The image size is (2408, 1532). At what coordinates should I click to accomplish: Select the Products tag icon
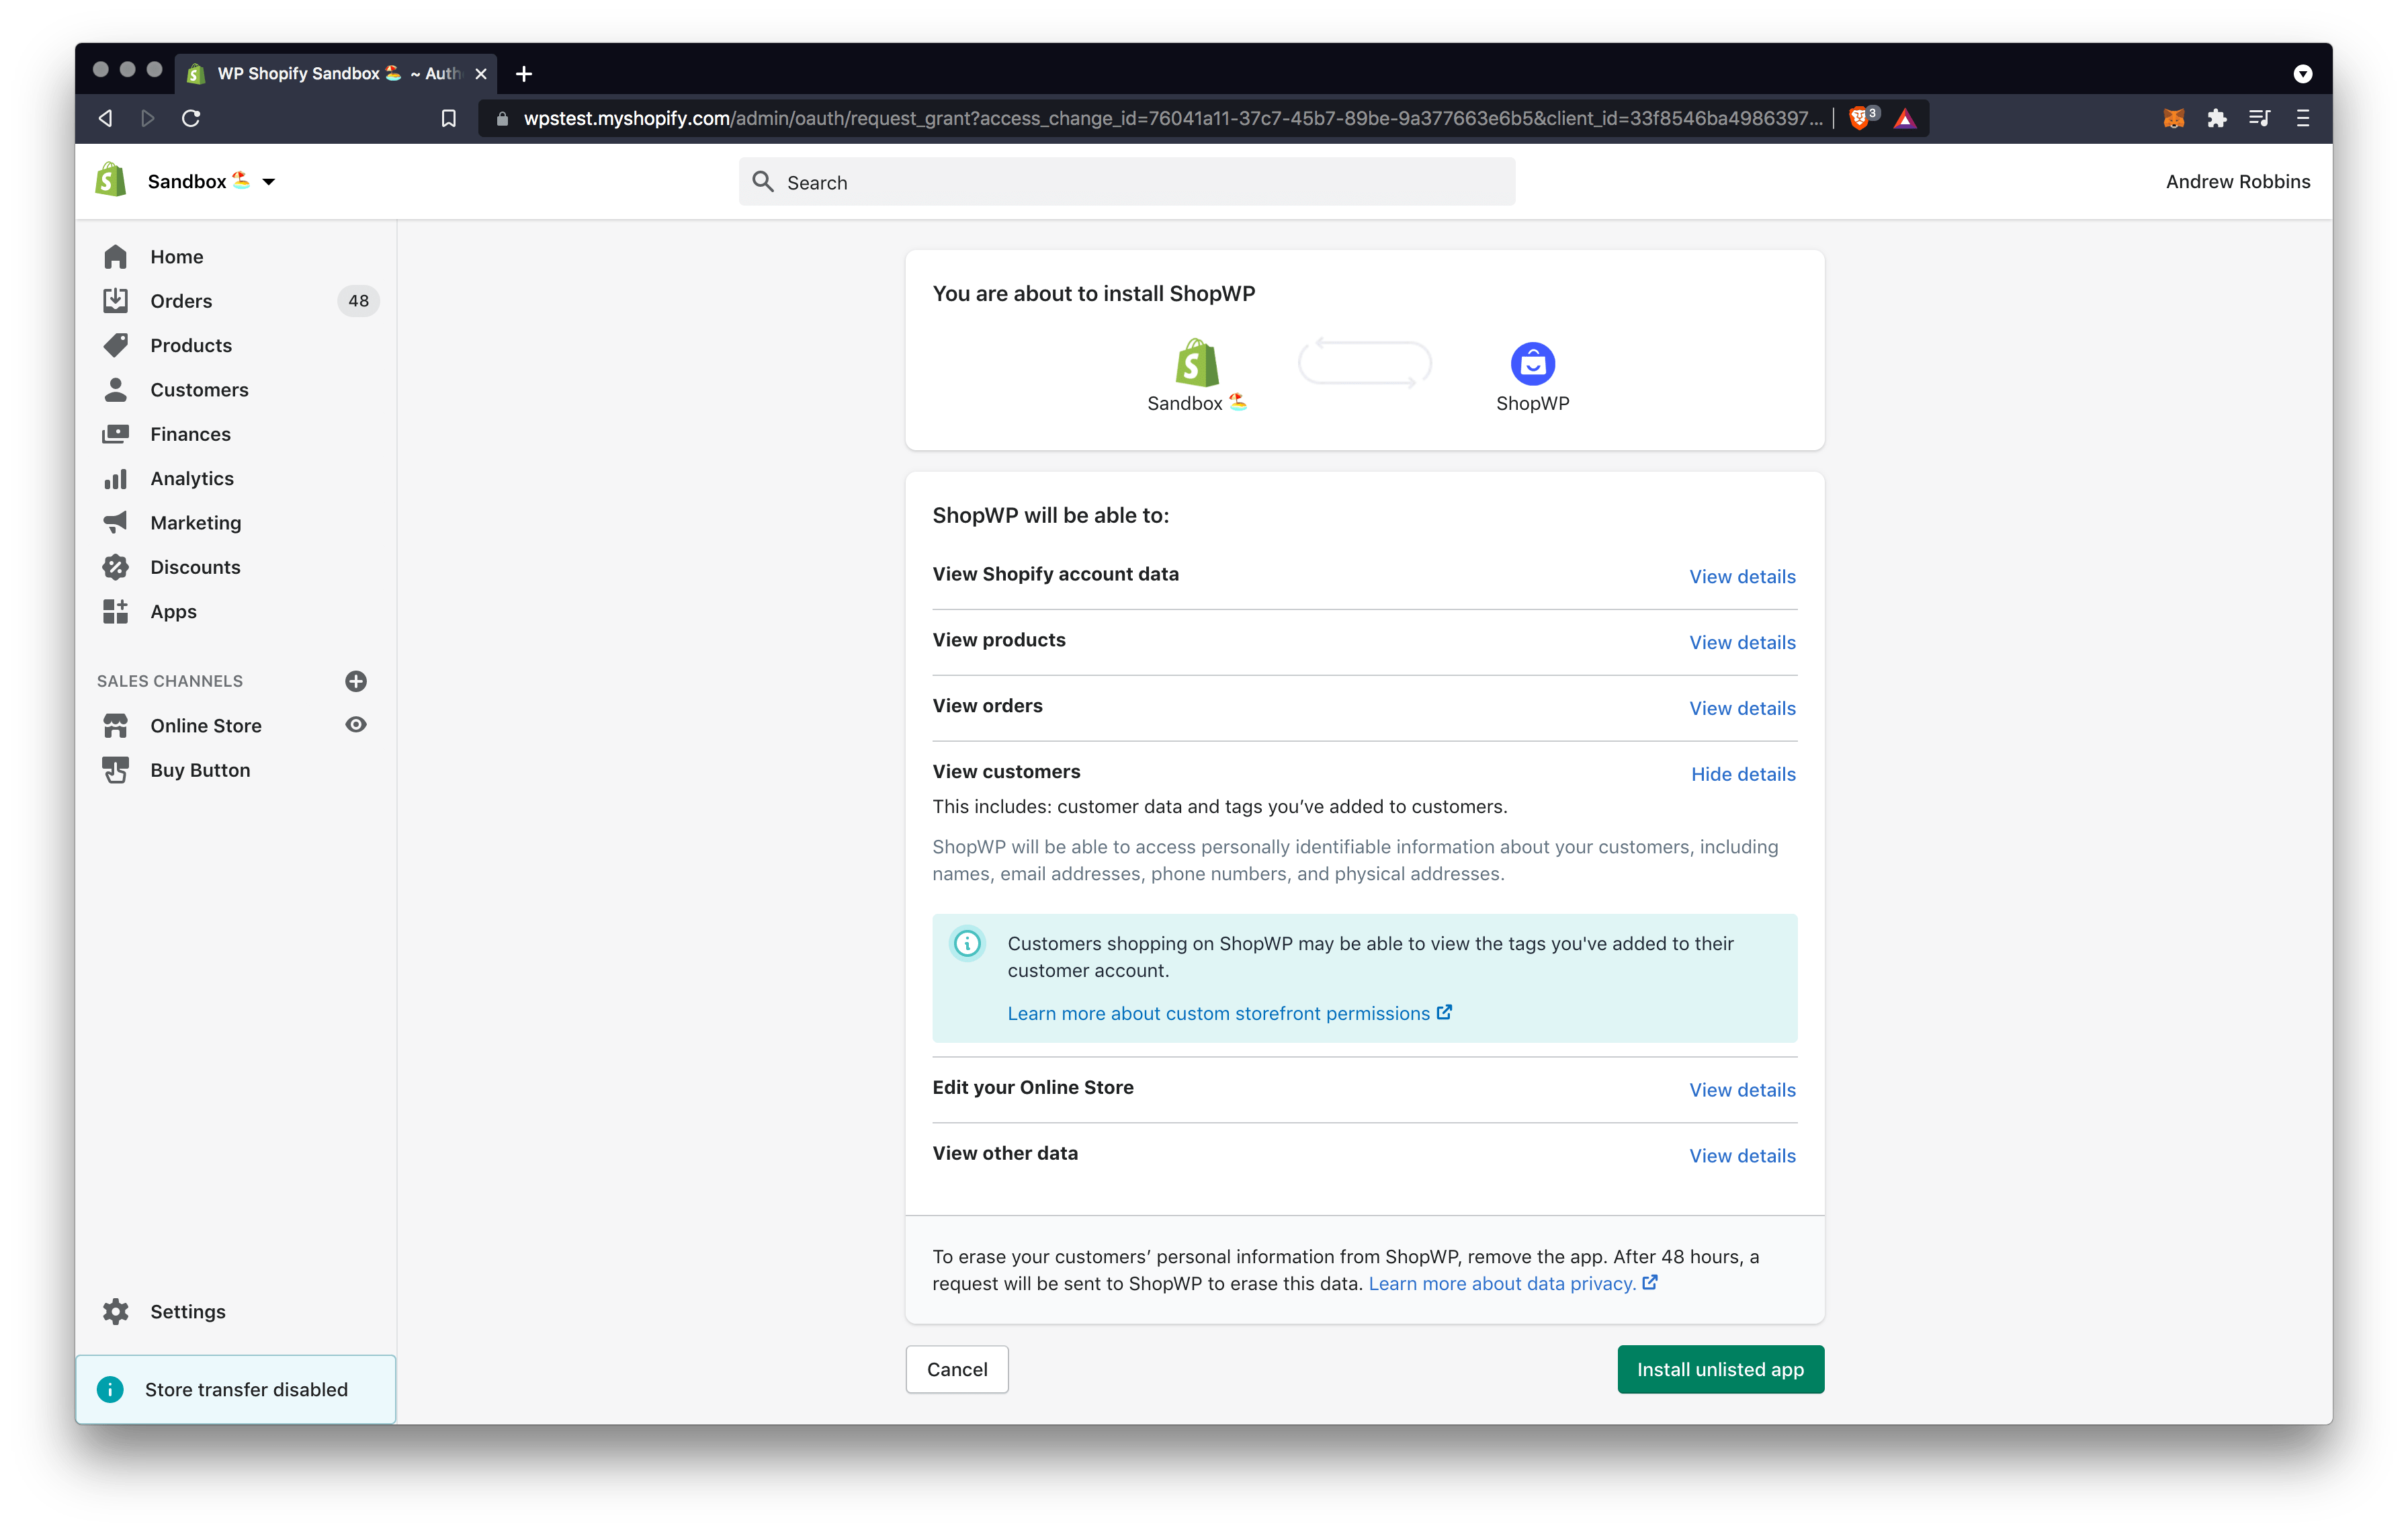point(116,345)
